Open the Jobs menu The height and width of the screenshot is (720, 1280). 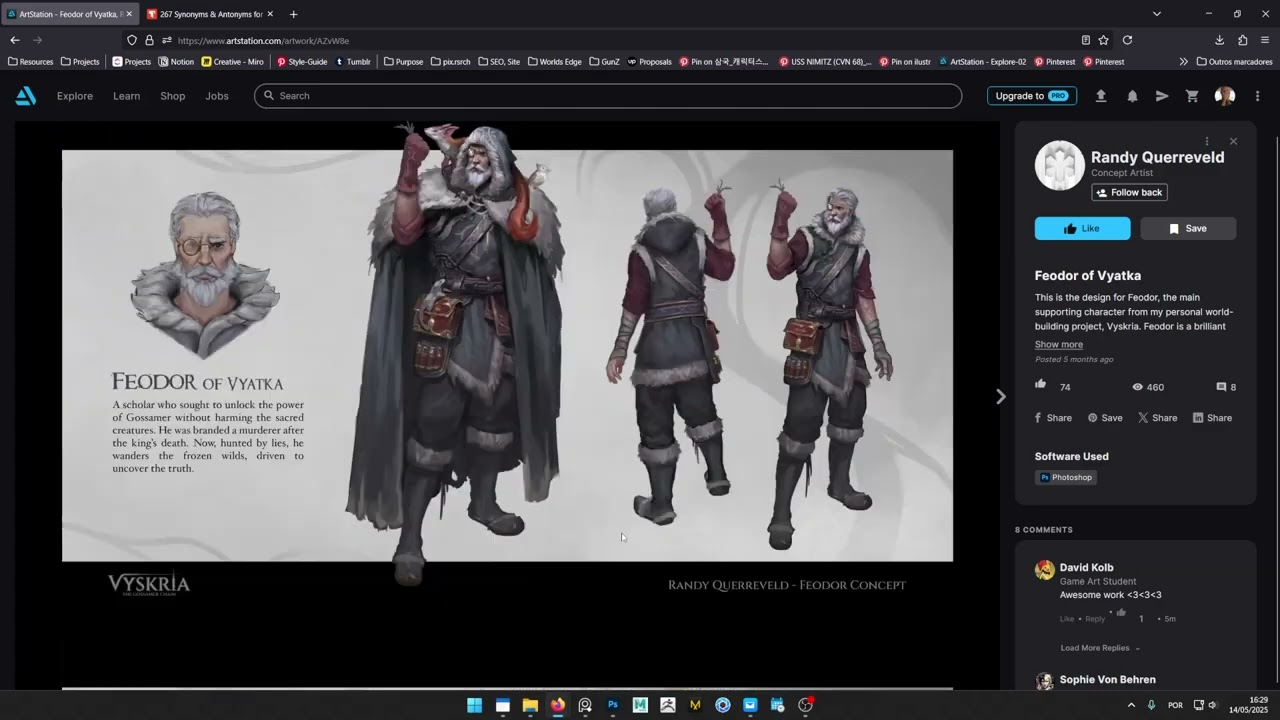(x=217, y=96)
